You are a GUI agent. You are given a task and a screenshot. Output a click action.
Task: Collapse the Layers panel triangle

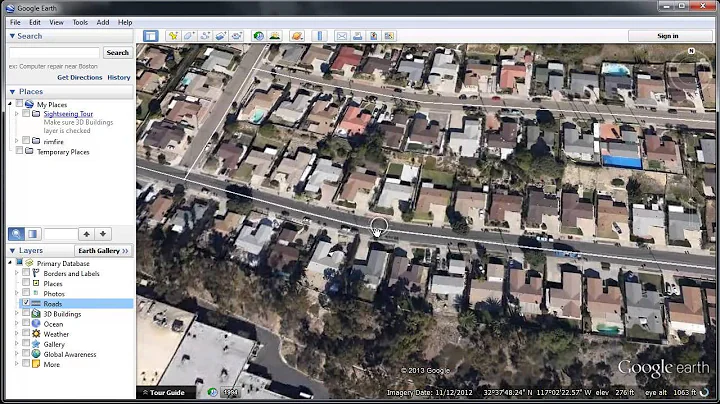(x=12, y=251)
